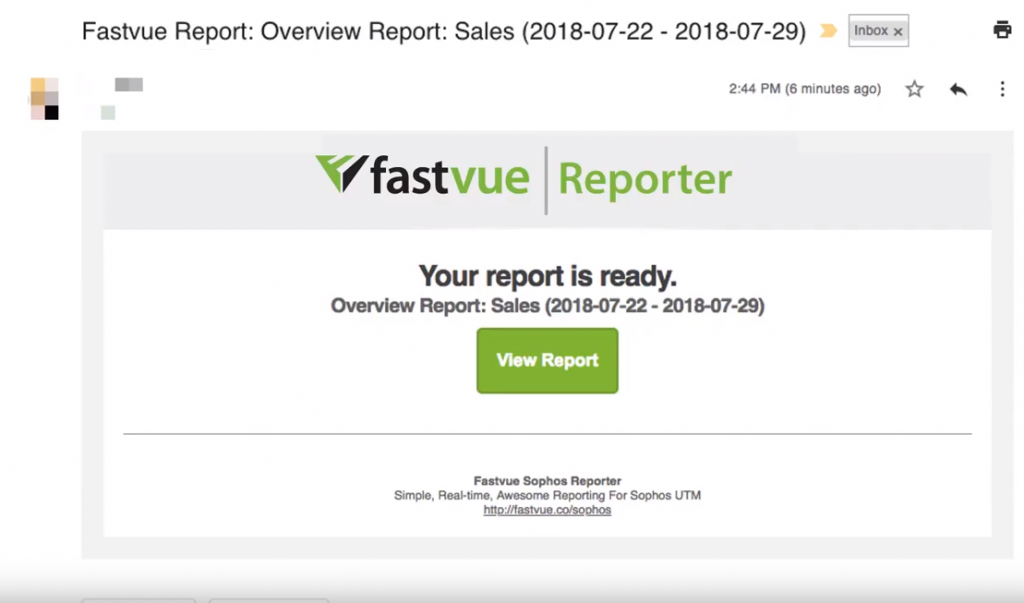Click the email subject line title
The height and width of the screenshot is (603, 1024).
pyautogui.click(x=443, y=31)
